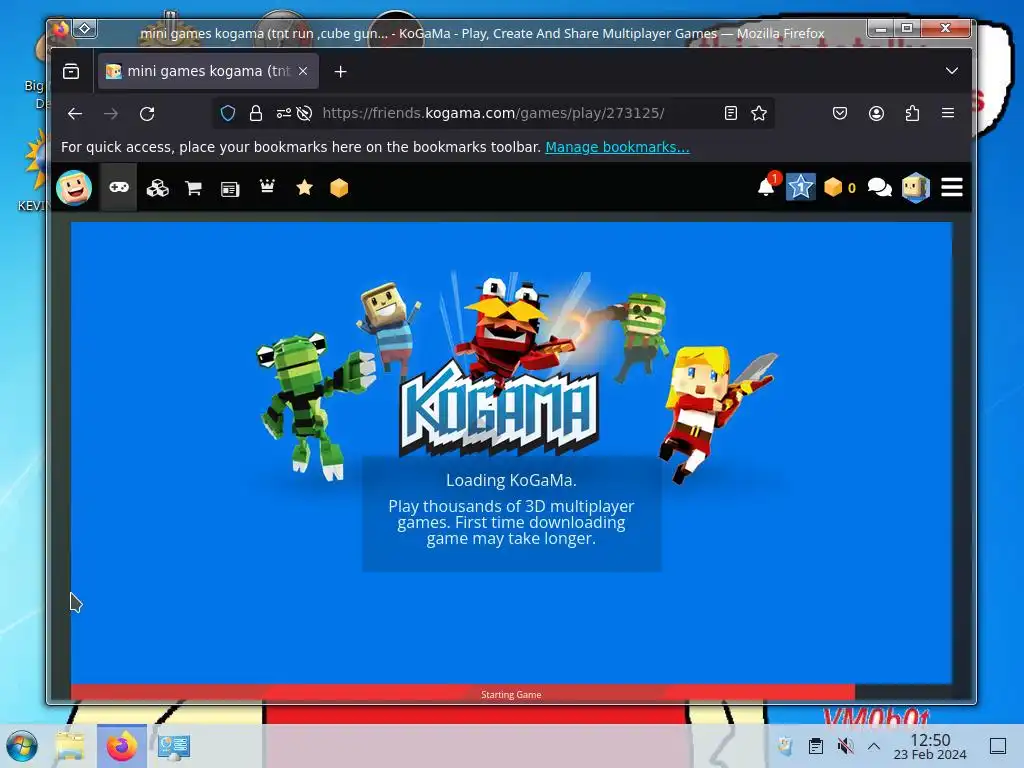Screen dimensions: 1024x768
Task: Open Firefox View button
Action: pyautogui.click(x=71, y=71)
